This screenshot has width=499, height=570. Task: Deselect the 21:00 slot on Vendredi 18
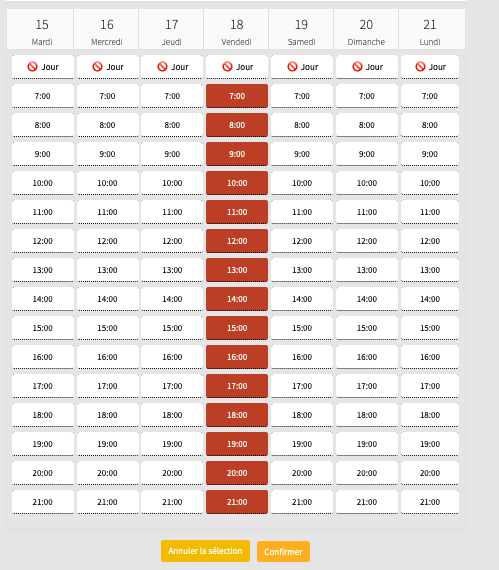click(x=237, y=502)
